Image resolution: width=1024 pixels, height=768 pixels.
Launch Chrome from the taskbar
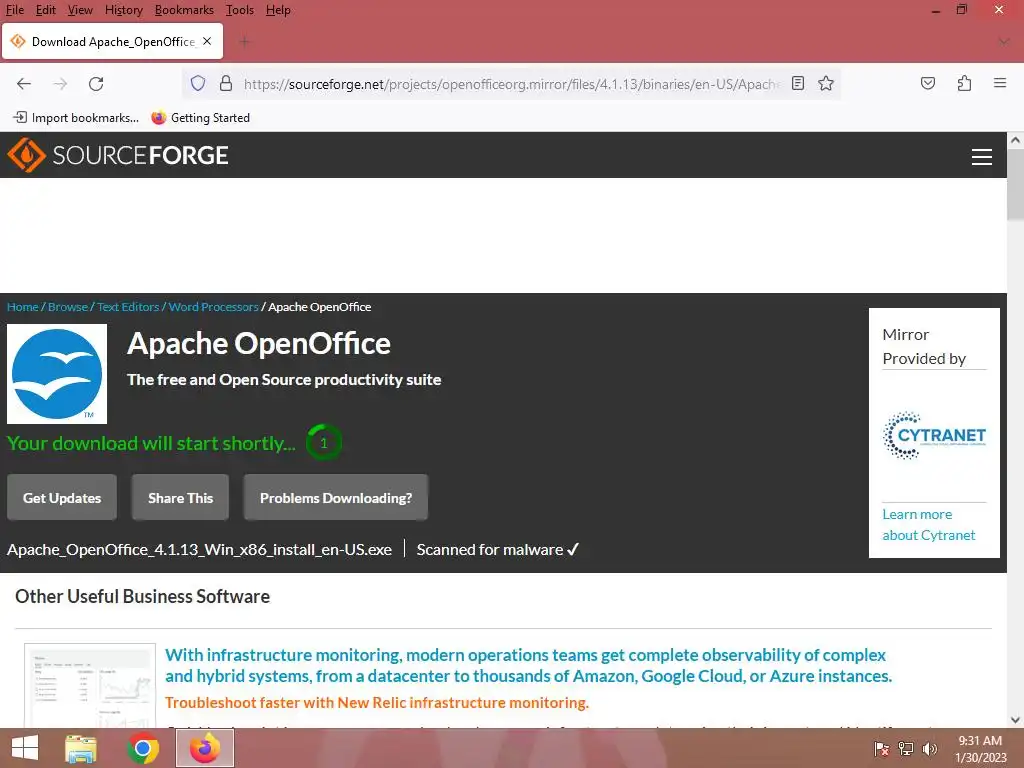point(143,748)
